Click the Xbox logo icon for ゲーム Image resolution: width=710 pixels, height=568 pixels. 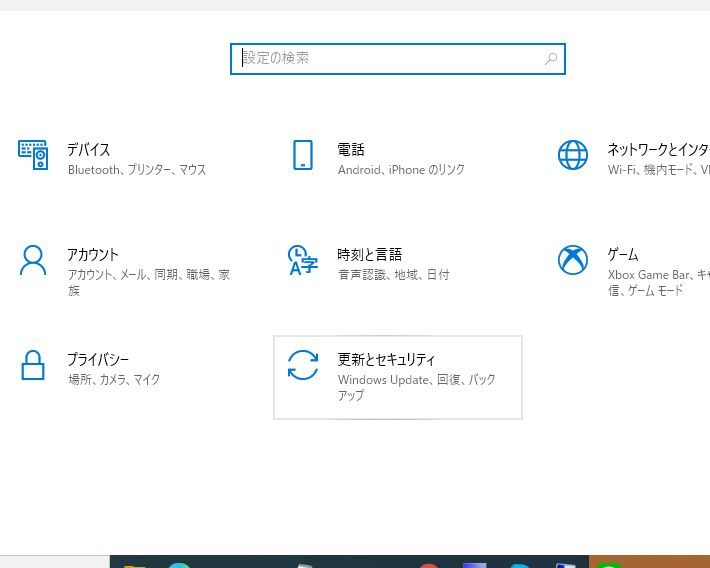click(573, 260)
